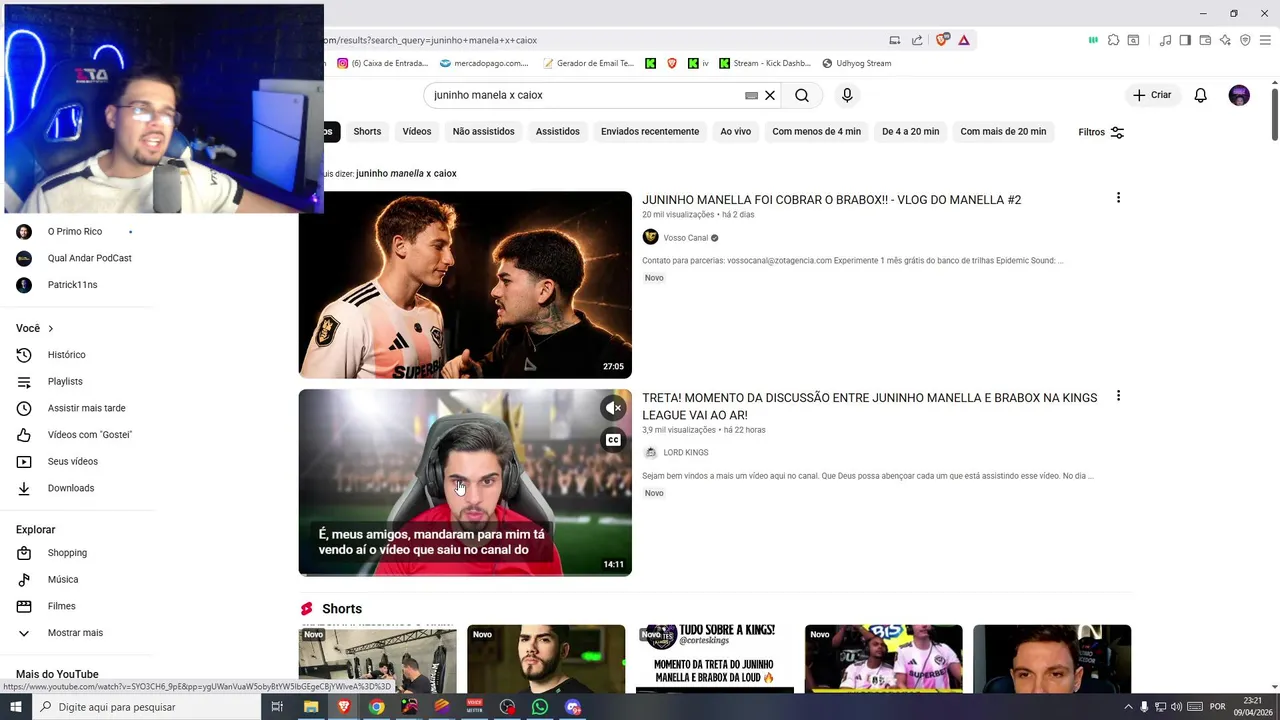Viewport: 1280px width, 720px height.
Task: Open the browser extensions puzzle icon
Action: point(1113,40)
